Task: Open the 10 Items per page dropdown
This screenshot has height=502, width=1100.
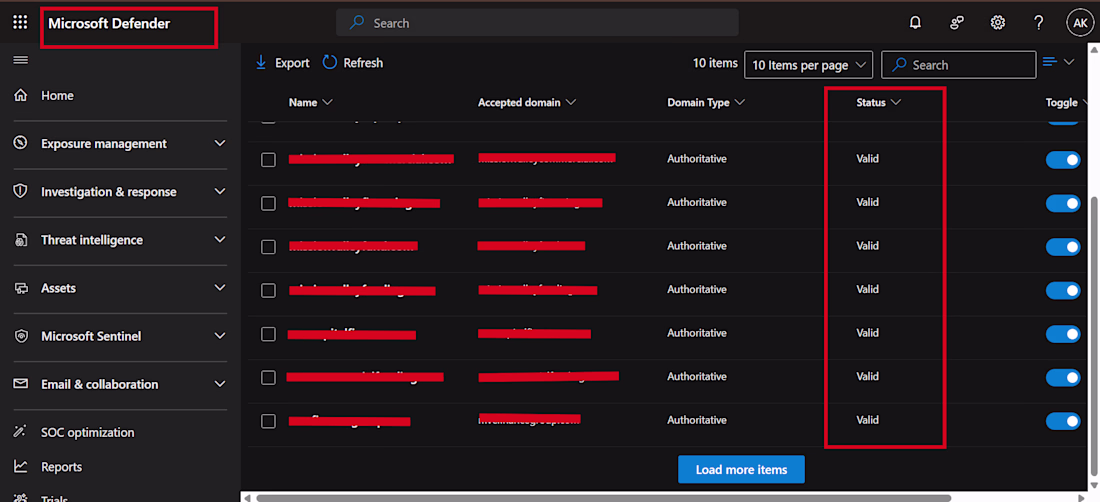Action: tap(808, 65)
